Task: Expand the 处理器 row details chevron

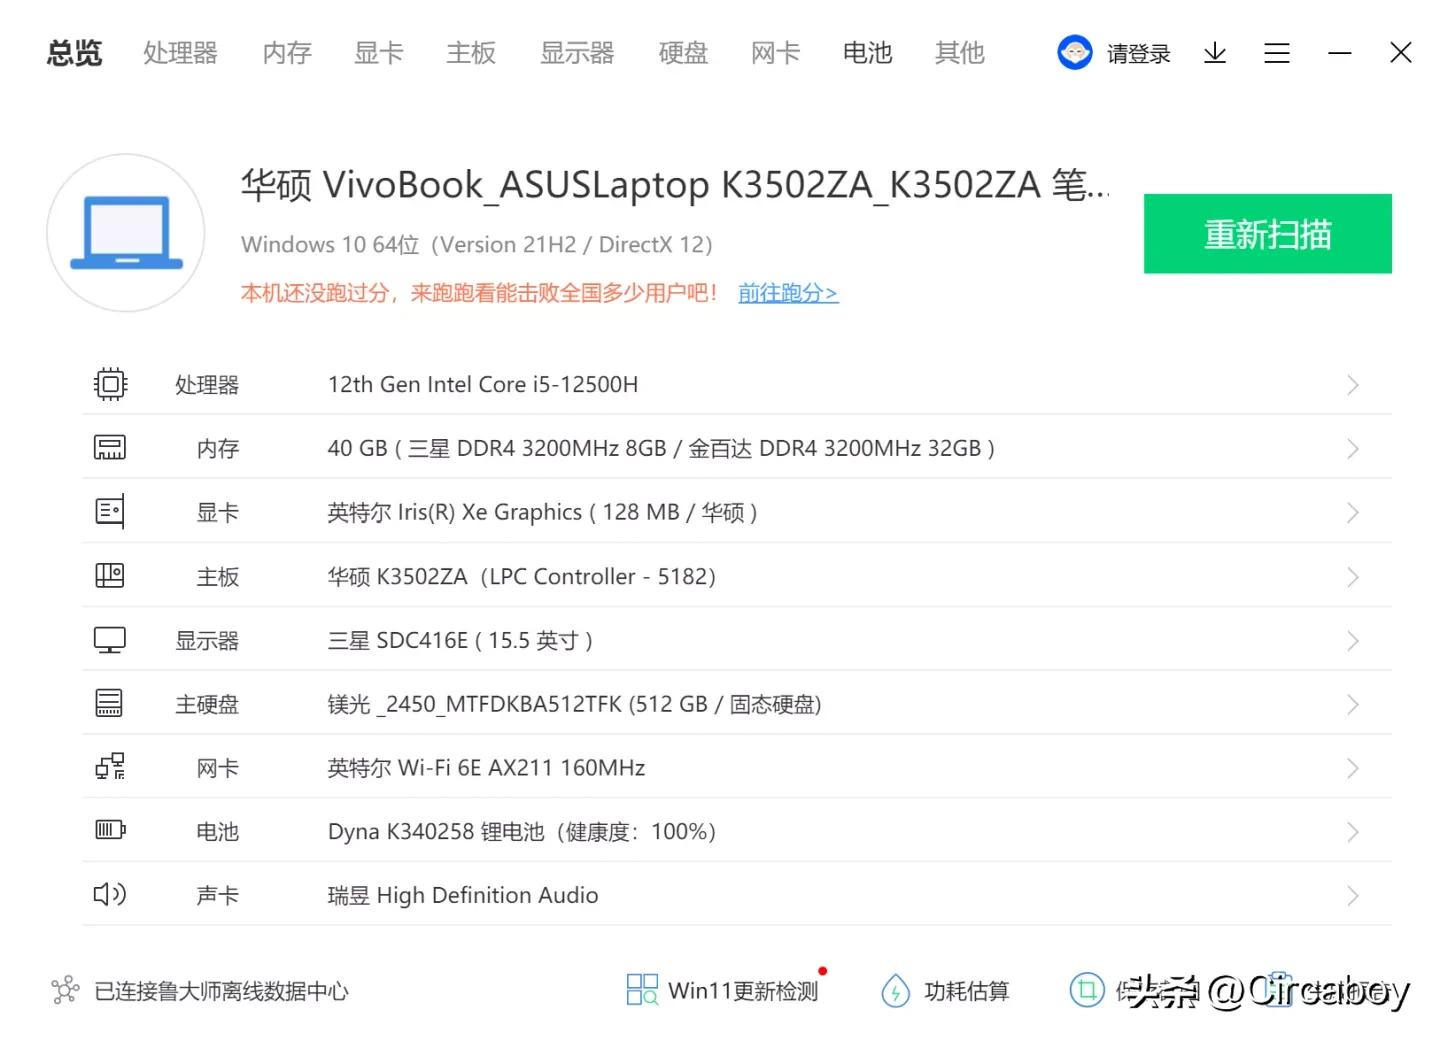Action: pos(1353,384)
